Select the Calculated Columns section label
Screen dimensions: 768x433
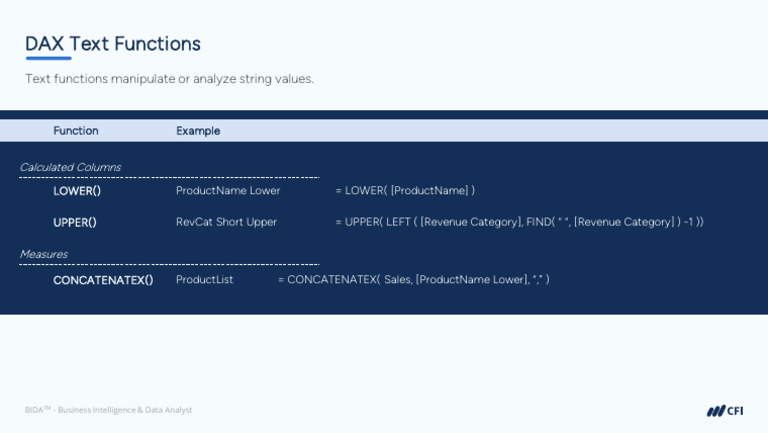coord(70,167)
